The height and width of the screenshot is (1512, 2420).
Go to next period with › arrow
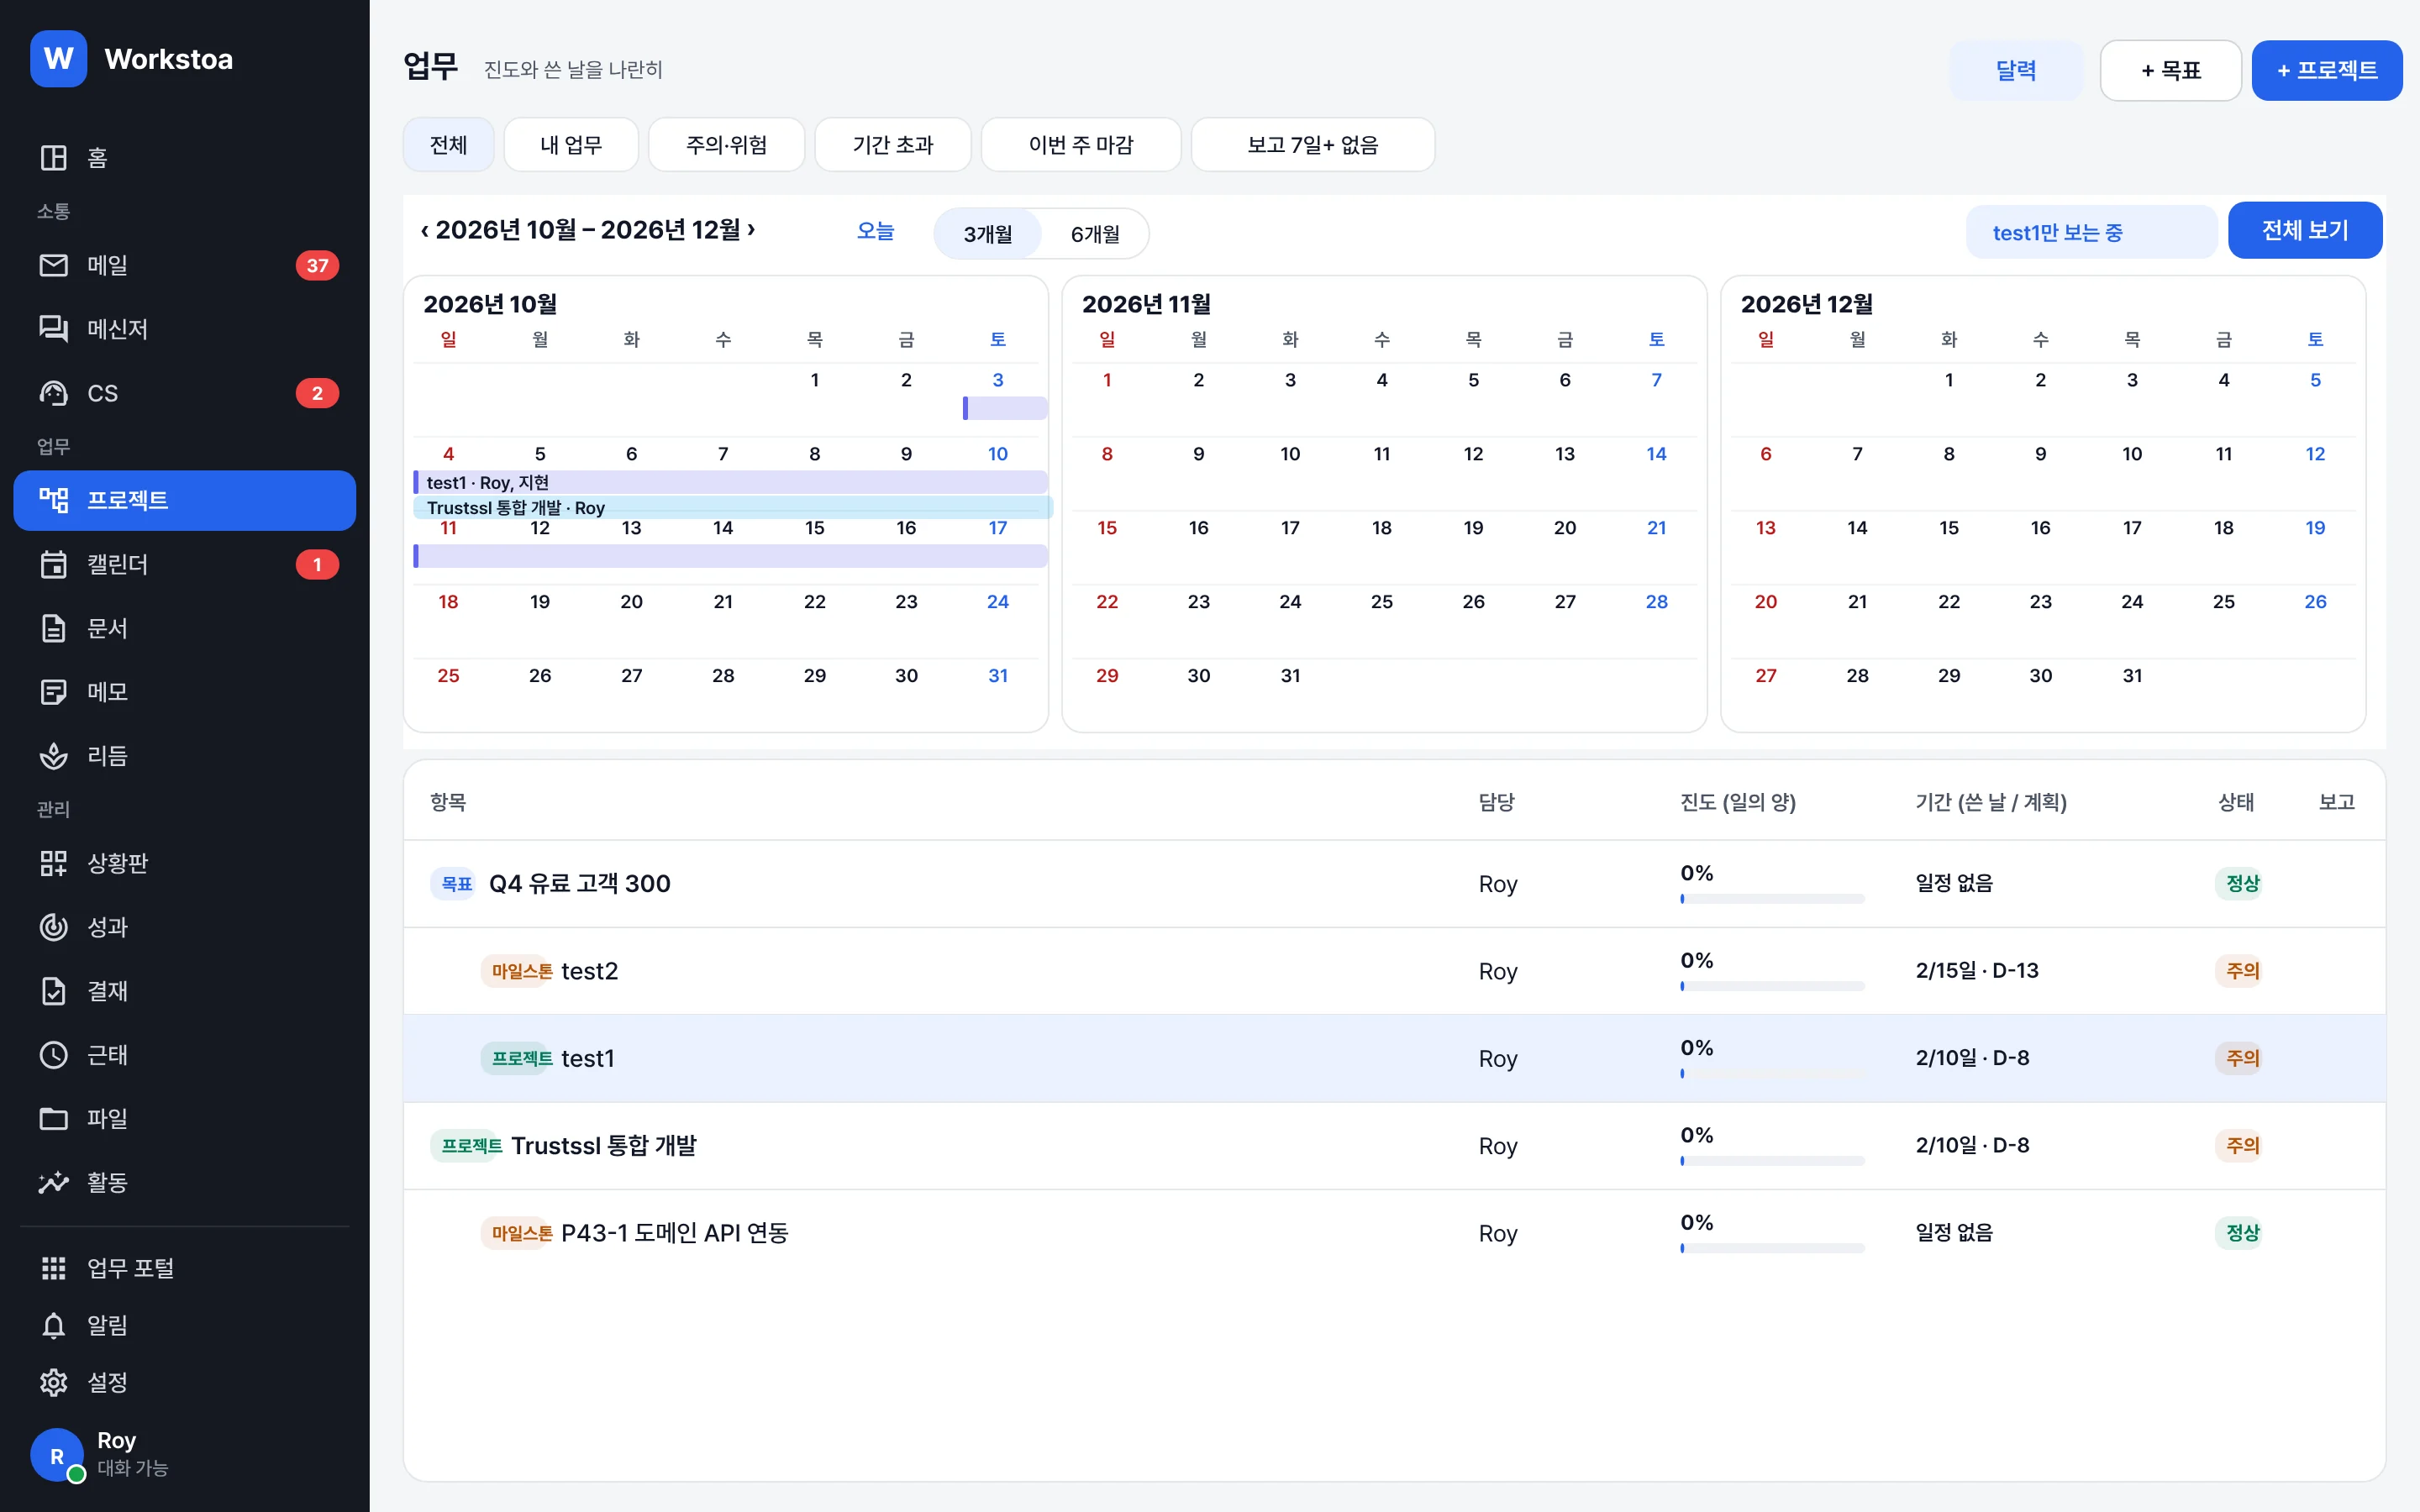click(x=751, y=230)
